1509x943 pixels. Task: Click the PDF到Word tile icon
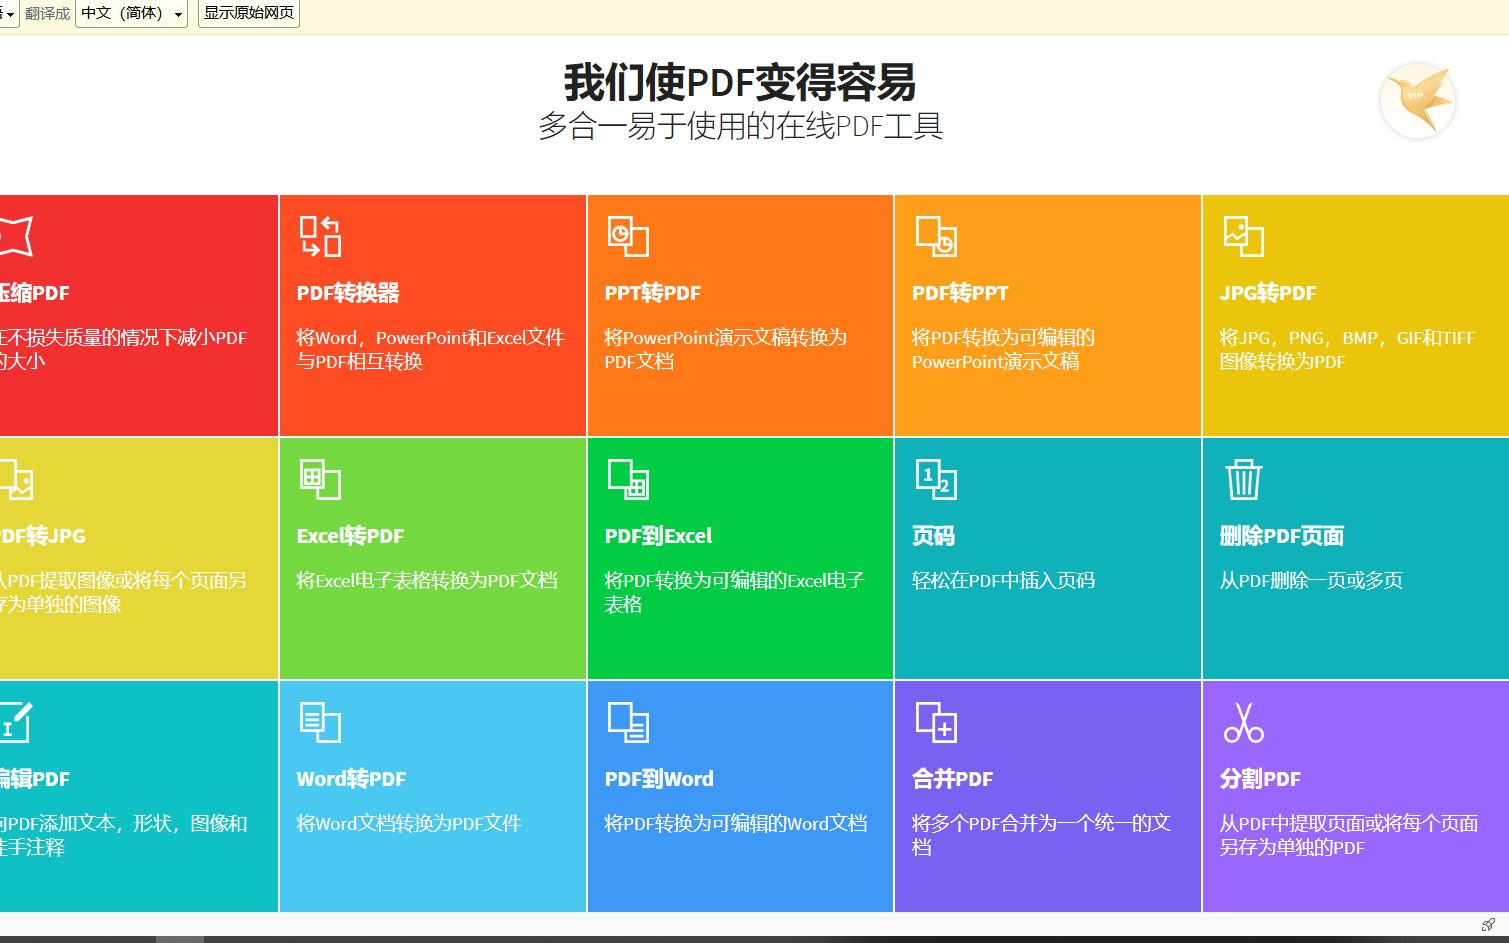point(628,722)
